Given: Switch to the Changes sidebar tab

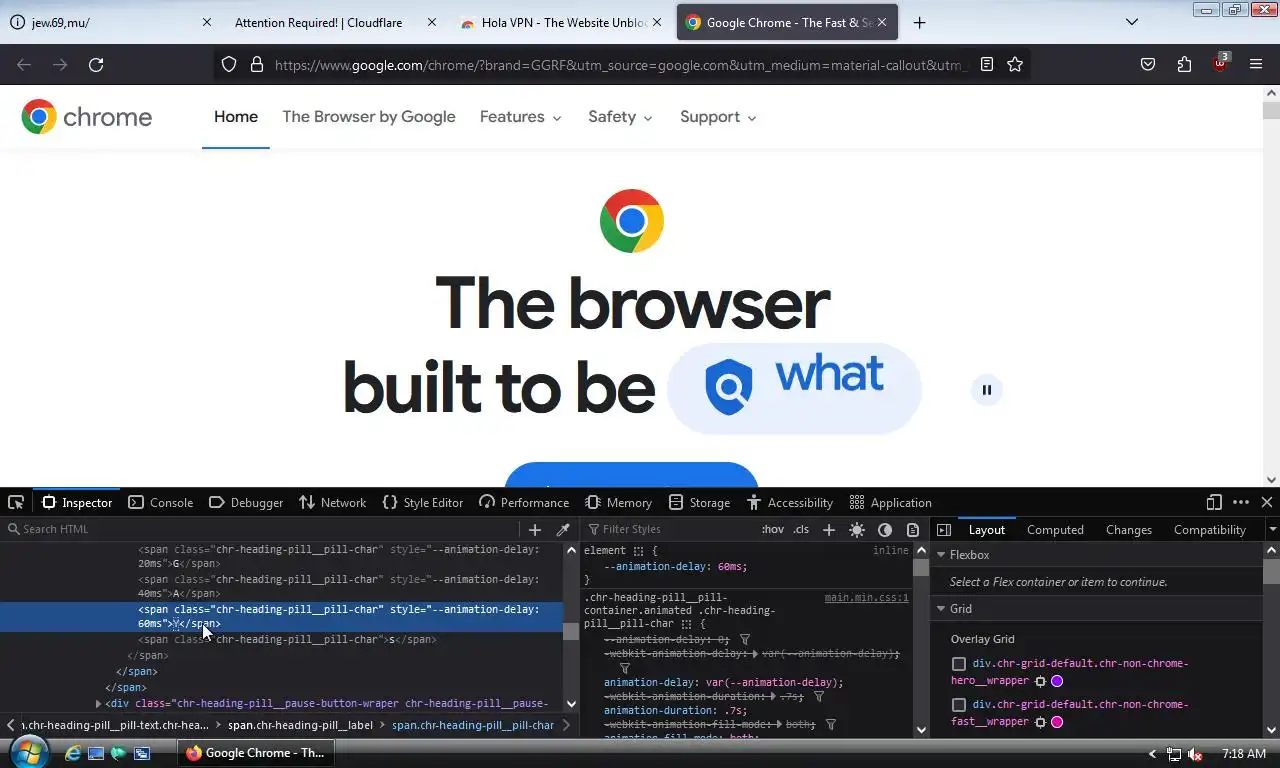Looking at the screenshot, I should point(1129,529).
